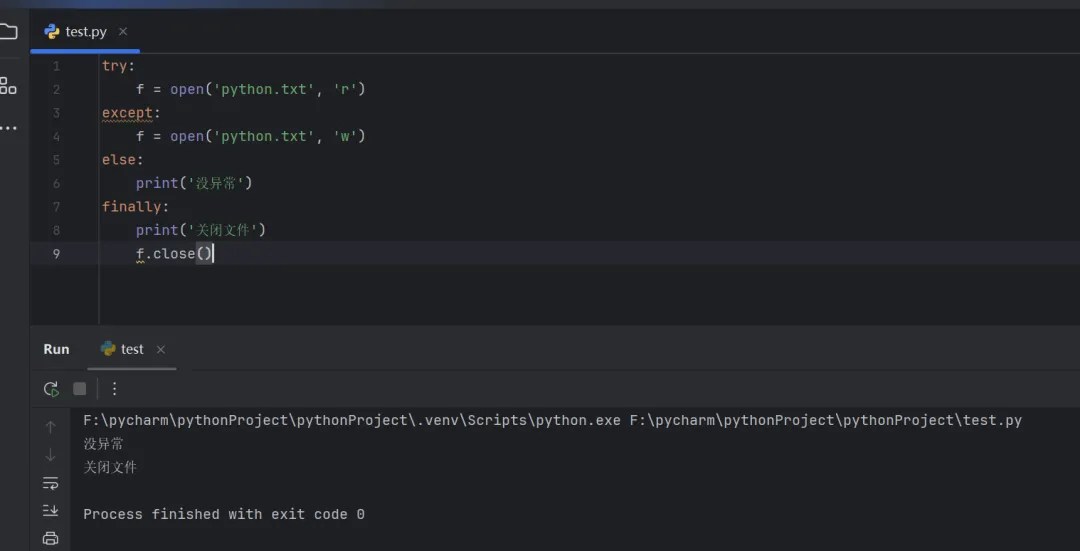Screen dimensions: 1080x551
Task: Open the Structure tool window icon
Action: point(8,86)
